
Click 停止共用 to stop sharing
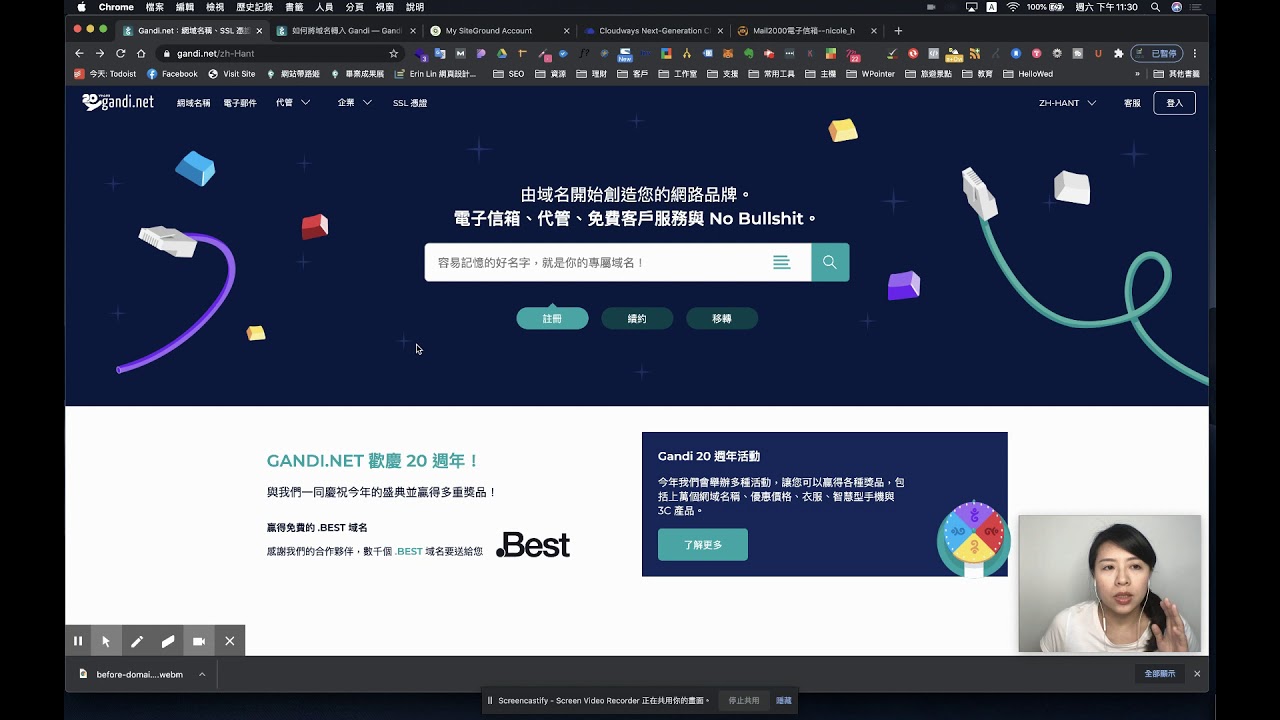click(x=743, y=701)
